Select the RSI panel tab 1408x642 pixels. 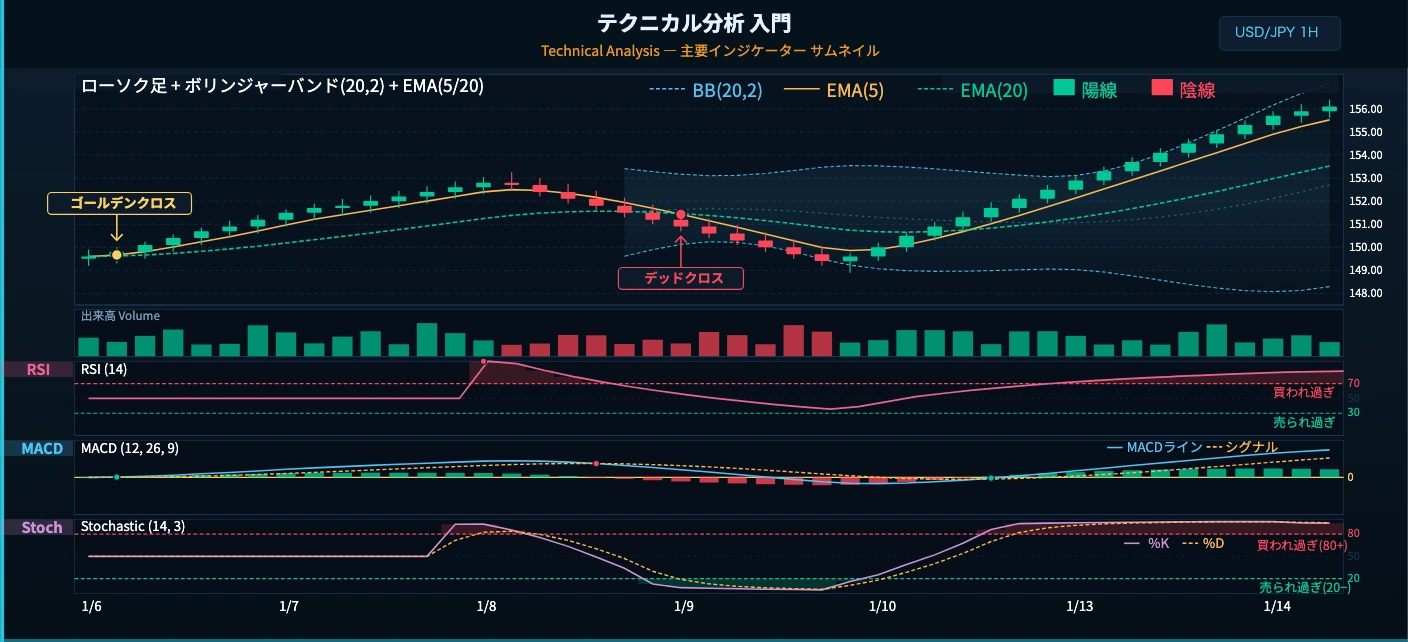pos(38,369)
